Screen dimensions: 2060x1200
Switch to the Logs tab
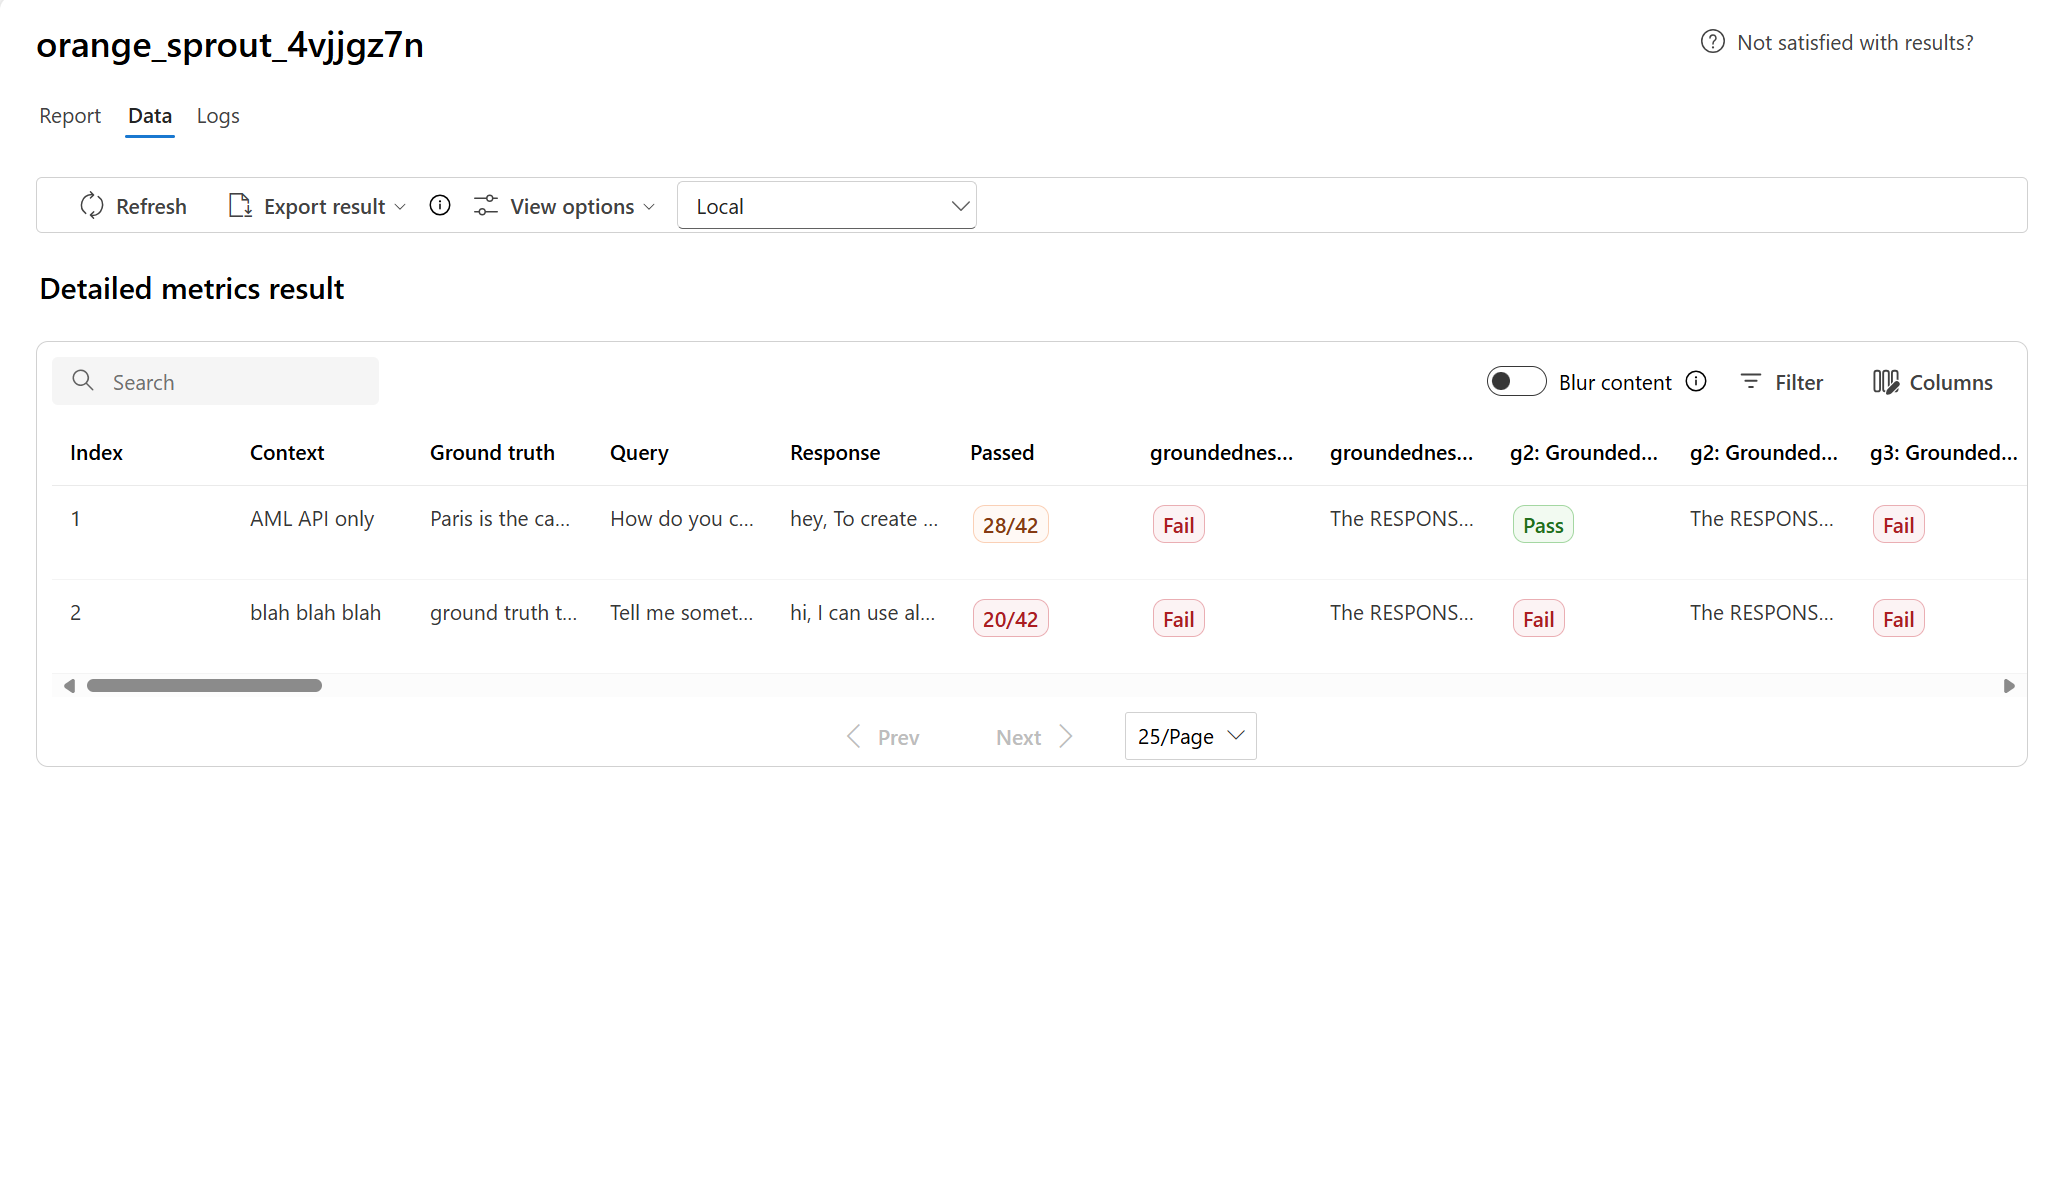pos(218,116)
